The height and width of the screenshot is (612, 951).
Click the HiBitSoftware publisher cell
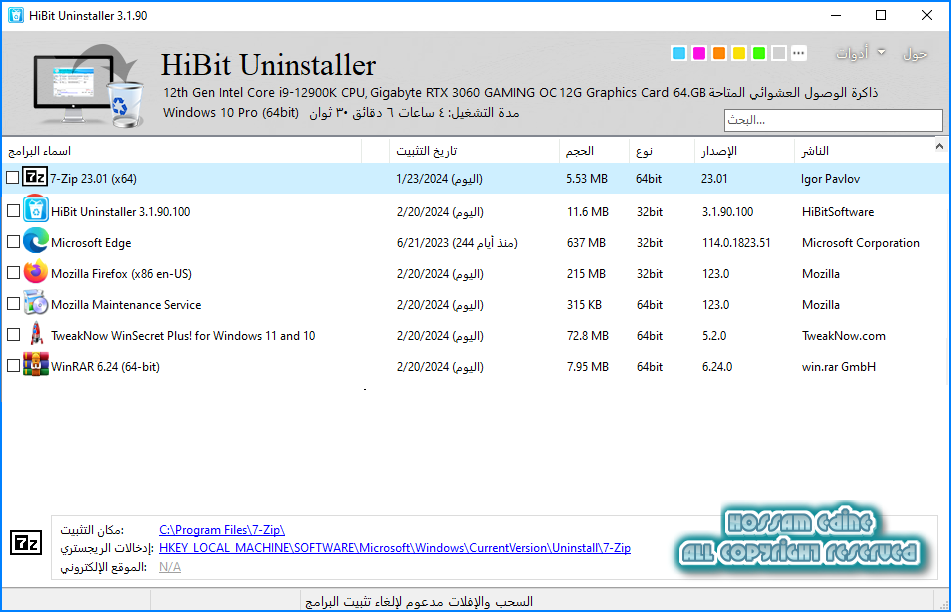pyautogui.click(x=838, y=212)
